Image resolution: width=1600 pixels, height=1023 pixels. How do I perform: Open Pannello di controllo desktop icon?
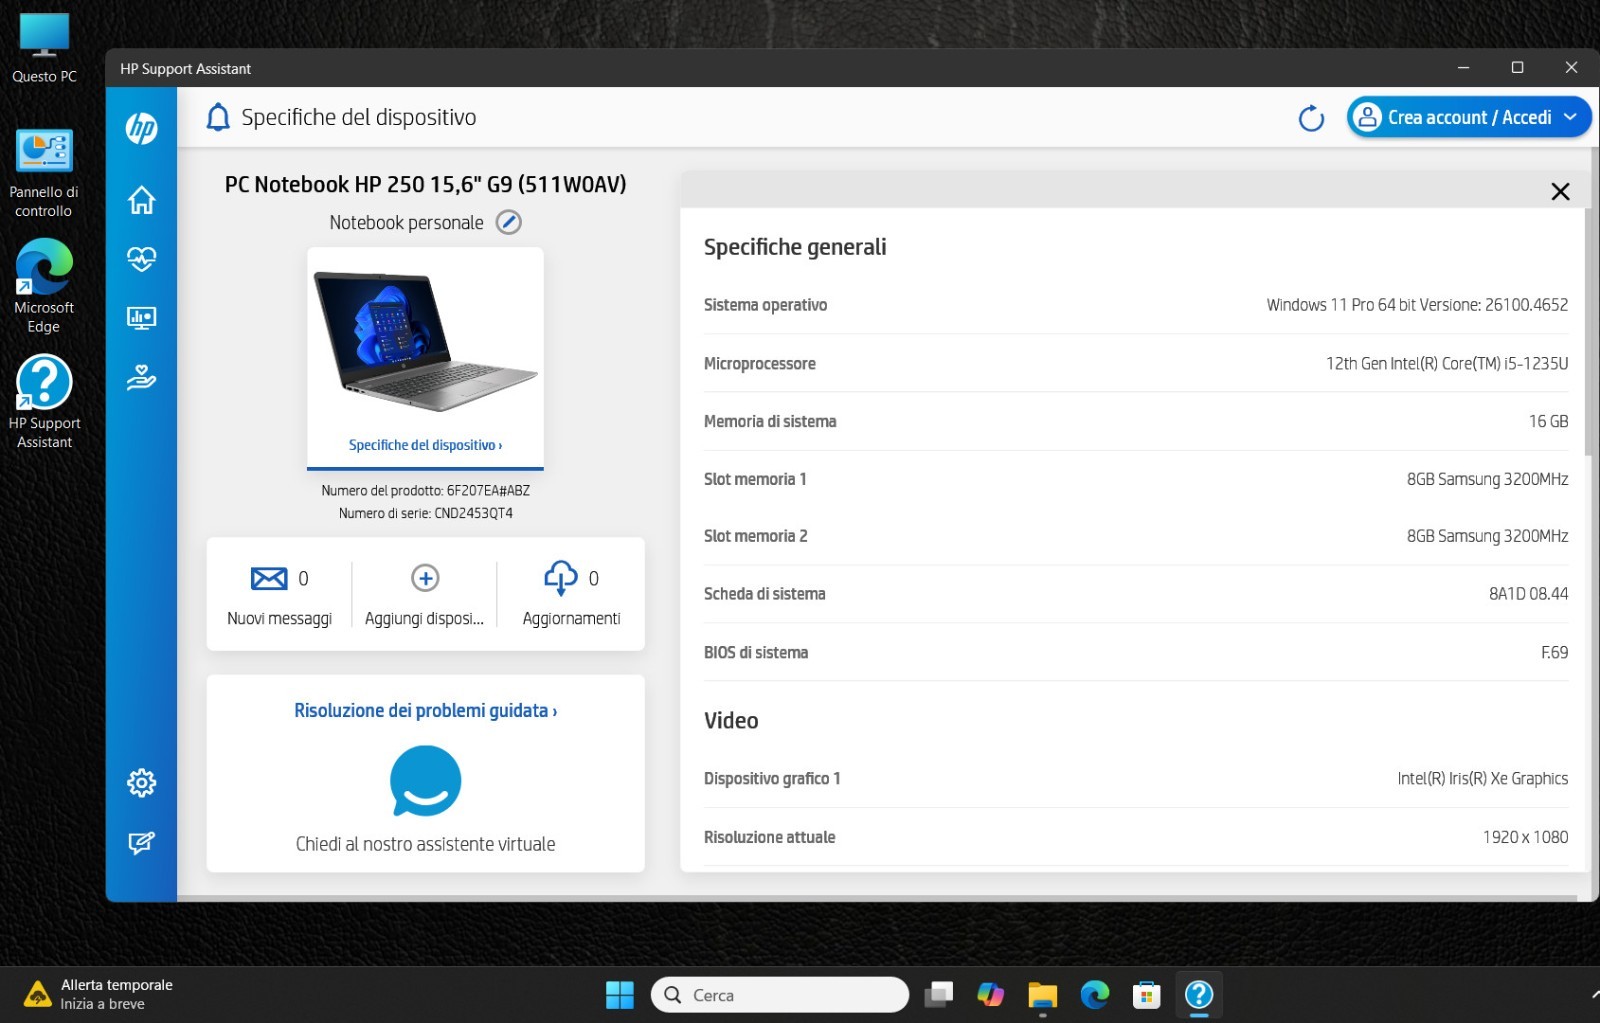tap(44, 174)
